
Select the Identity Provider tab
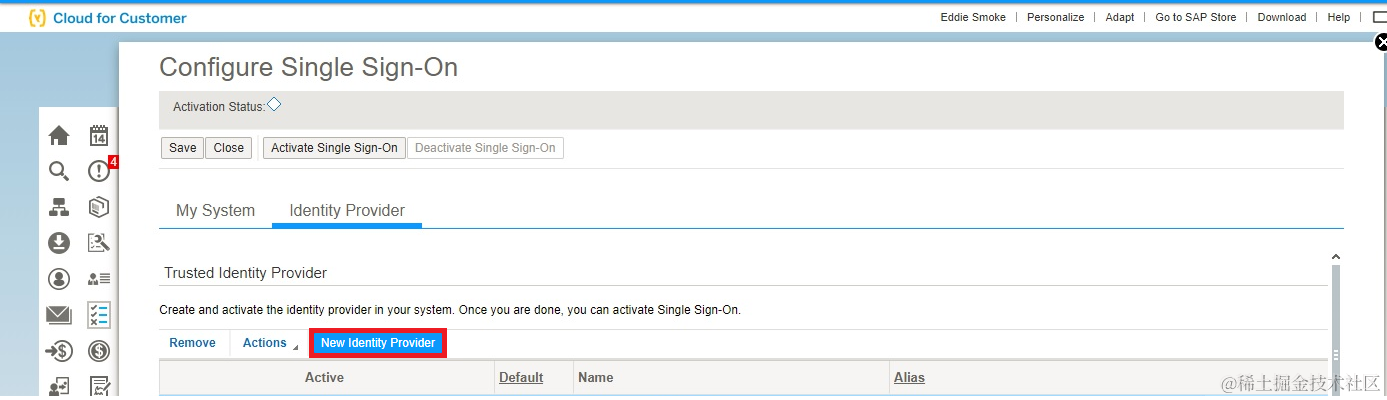click(347, 211)
